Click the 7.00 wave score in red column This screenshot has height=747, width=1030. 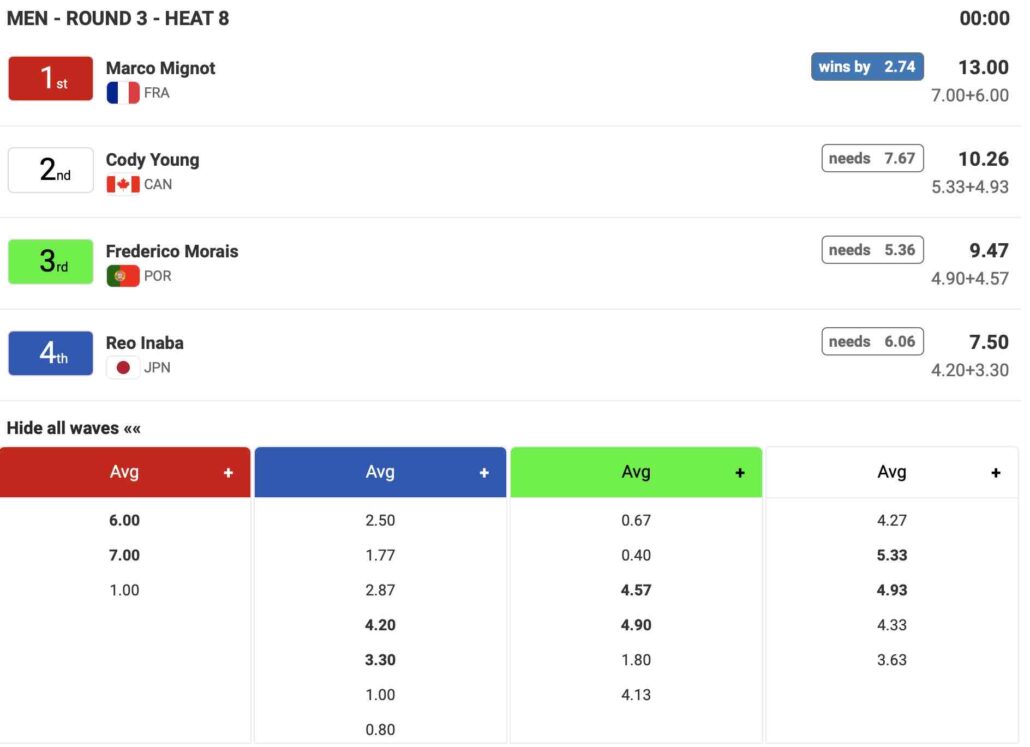[x=124, y=555]
